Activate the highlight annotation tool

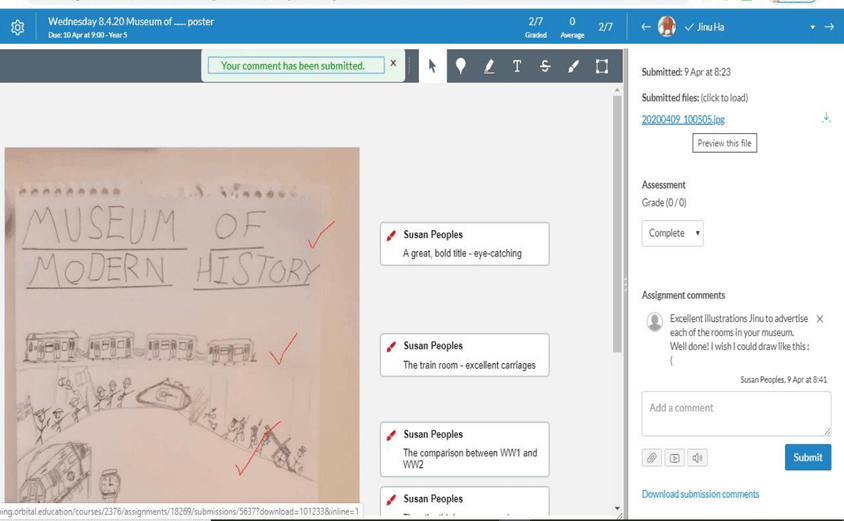click(x=489, y=66)
